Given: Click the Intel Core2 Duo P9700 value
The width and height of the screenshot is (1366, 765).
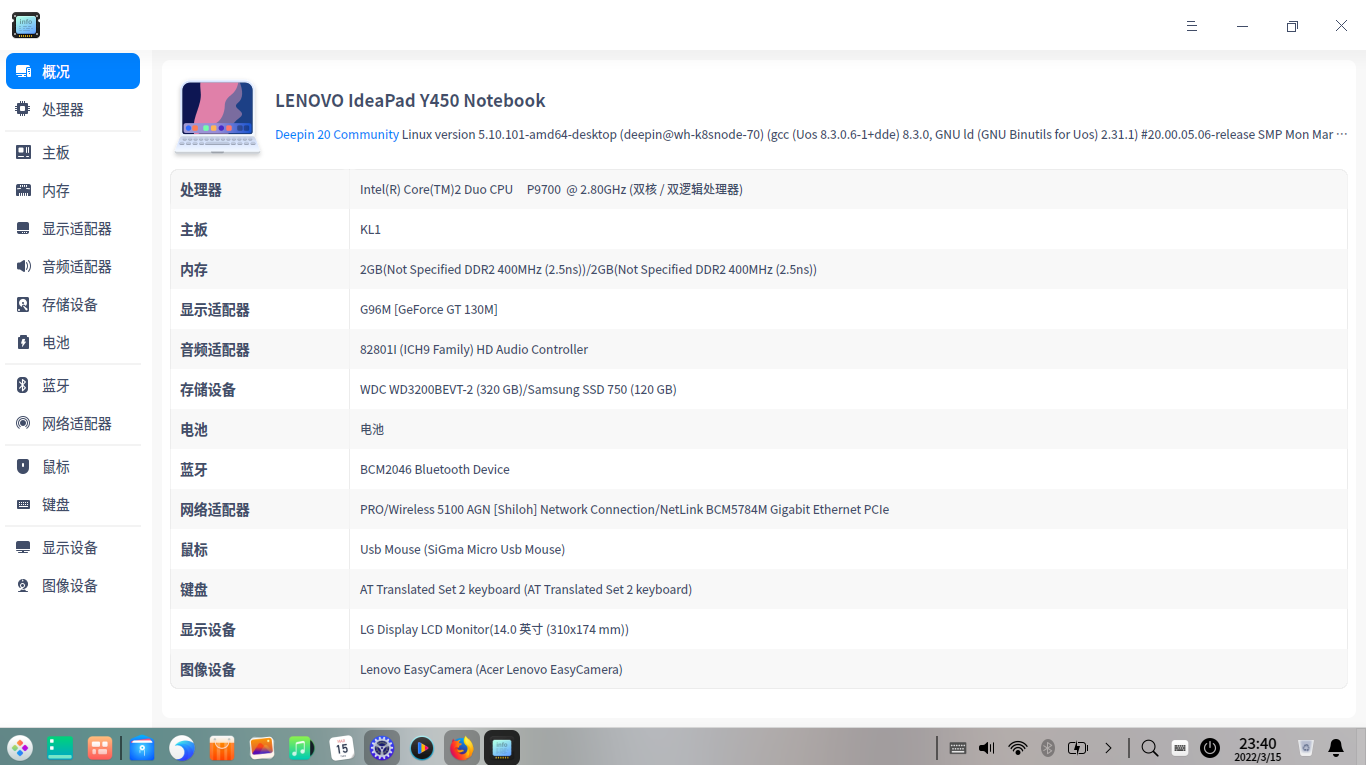Looking at the screenshot, I should (551, 189).
